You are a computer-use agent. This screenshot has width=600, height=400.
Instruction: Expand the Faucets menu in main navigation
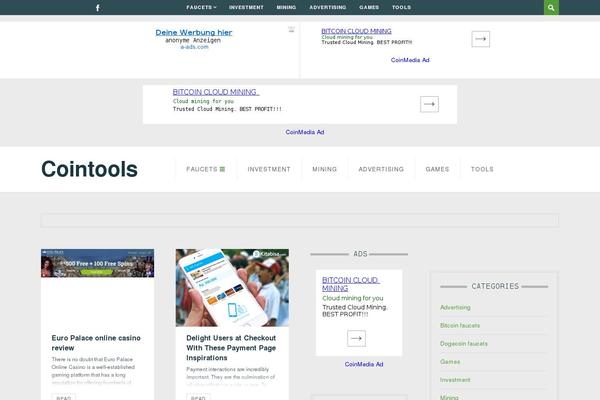205,169
